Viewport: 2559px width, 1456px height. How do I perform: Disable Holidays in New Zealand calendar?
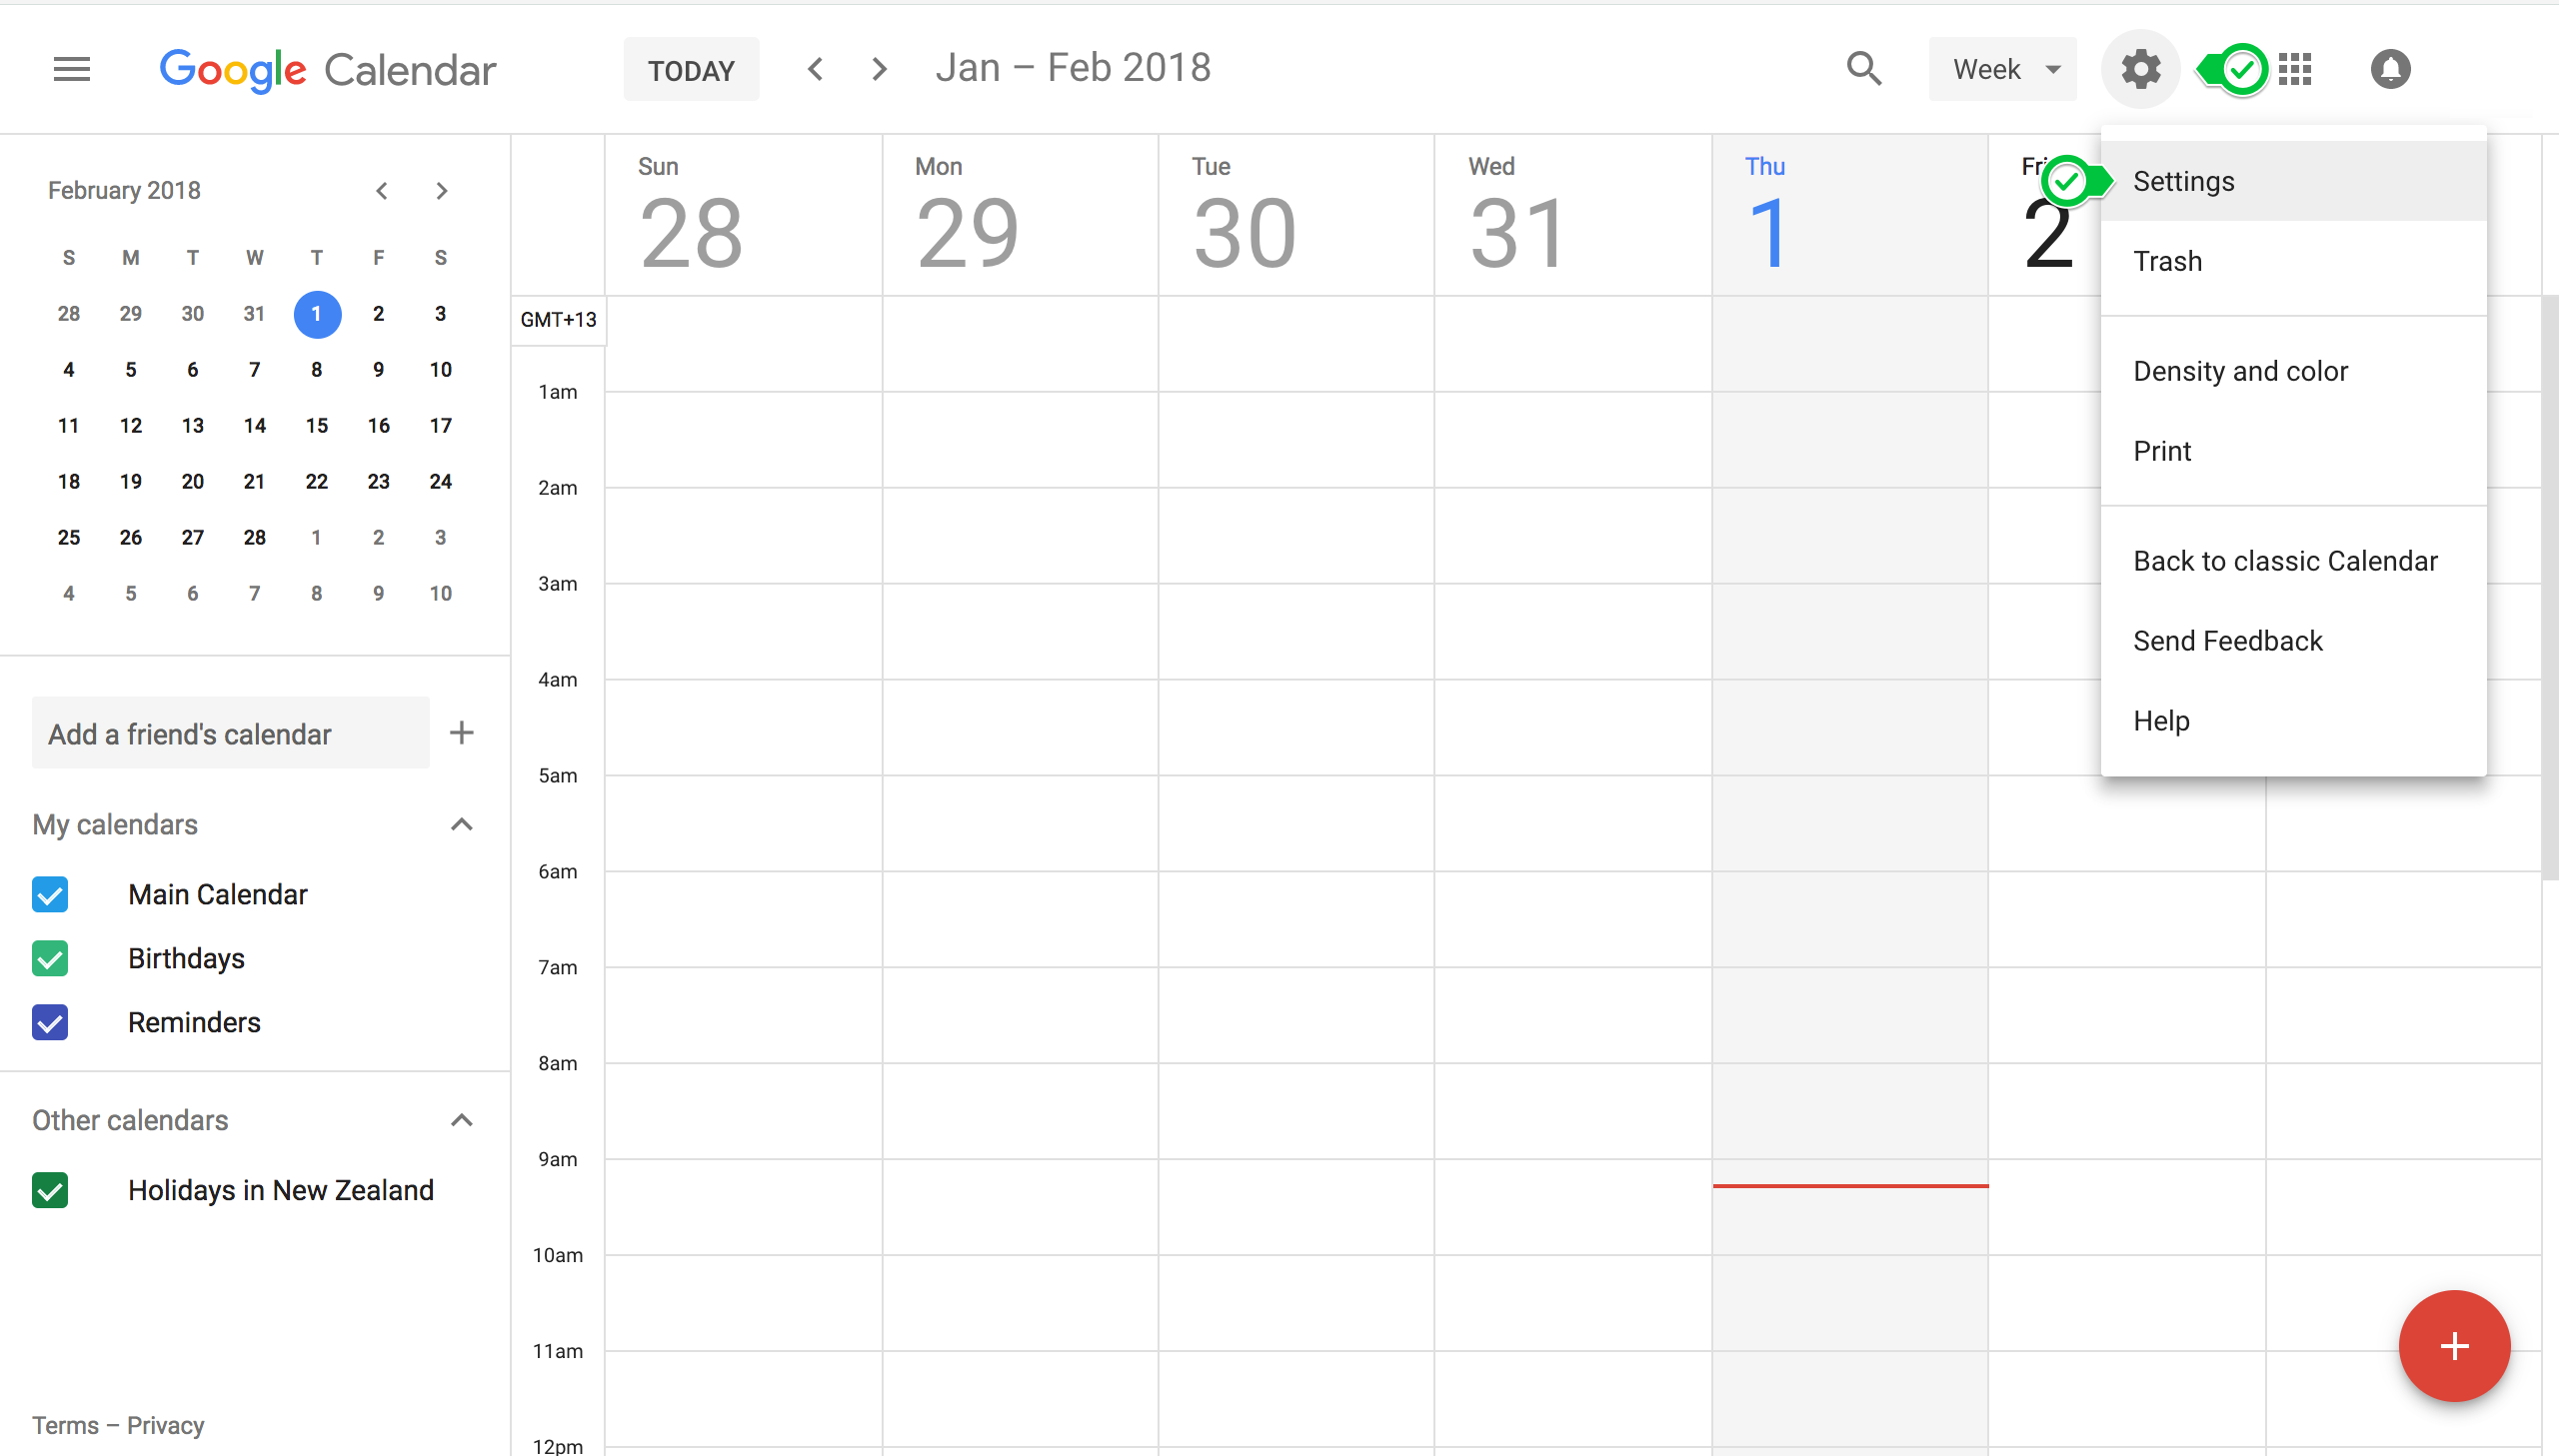[50, 1190]
